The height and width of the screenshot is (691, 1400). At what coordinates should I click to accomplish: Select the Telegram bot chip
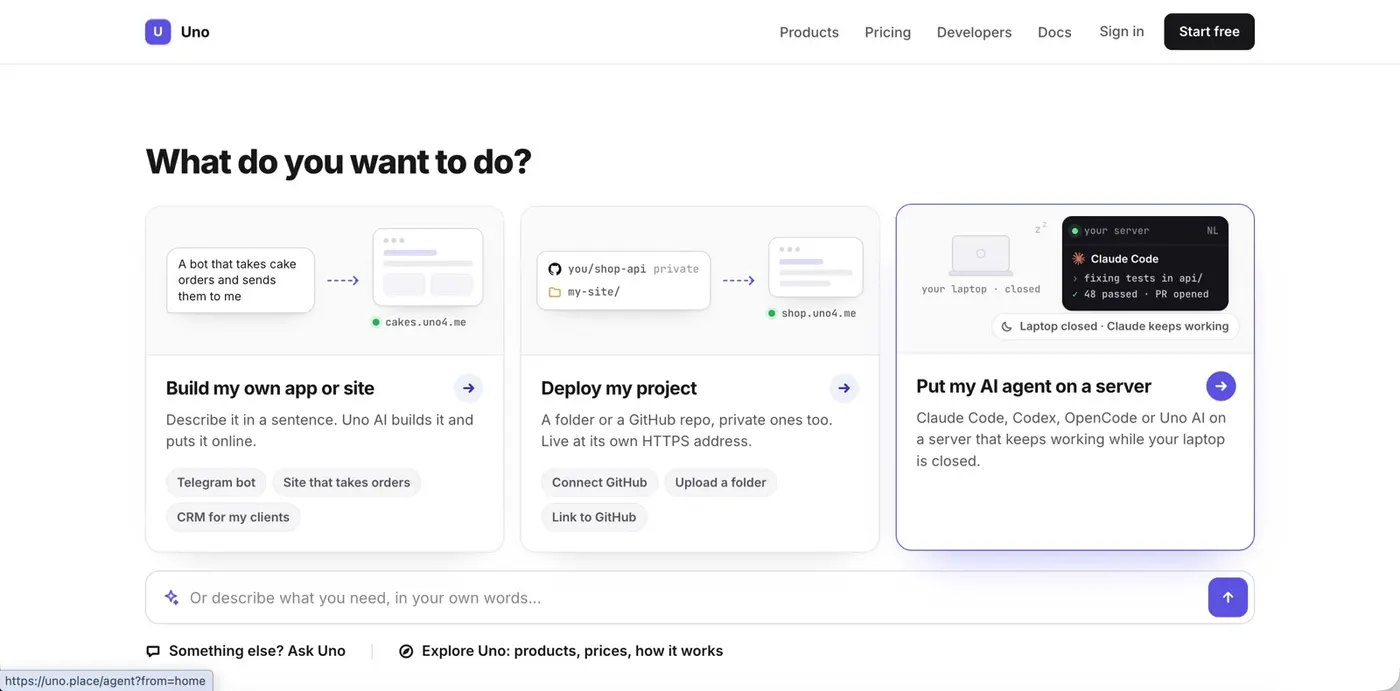click(x=216, y=482)
